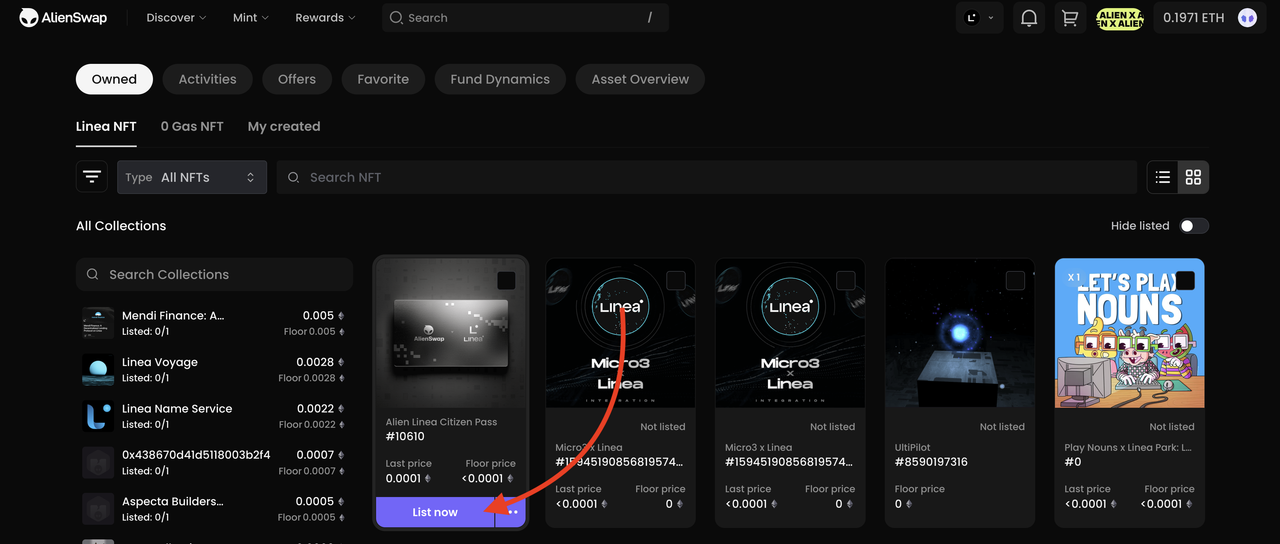
Task: Select the My created sub-tab
Action: point(284,127)
